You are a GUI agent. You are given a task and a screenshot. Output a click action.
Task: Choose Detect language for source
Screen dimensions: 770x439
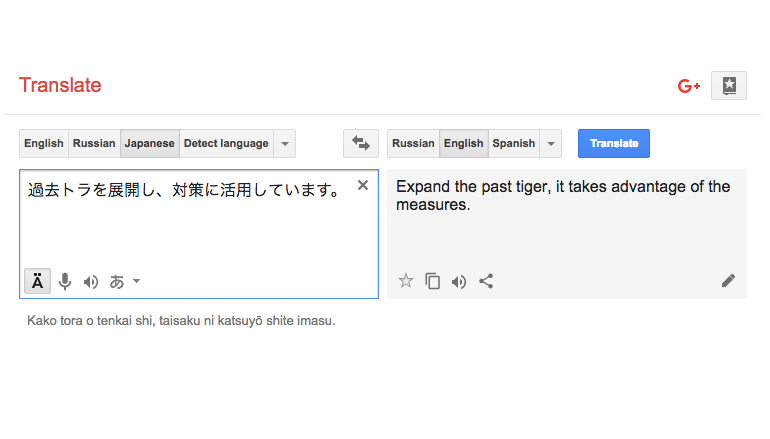point(226,143)
